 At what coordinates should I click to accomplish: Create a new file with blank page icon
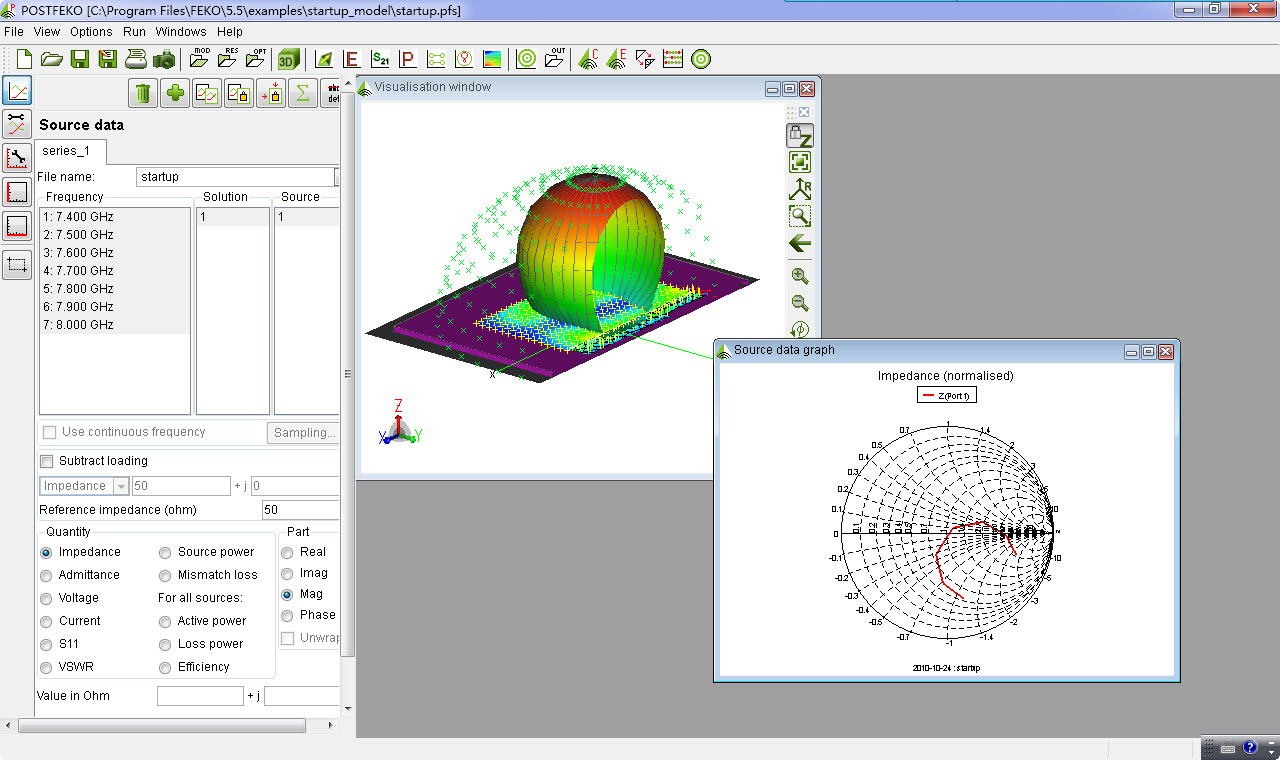click(24, 59)
